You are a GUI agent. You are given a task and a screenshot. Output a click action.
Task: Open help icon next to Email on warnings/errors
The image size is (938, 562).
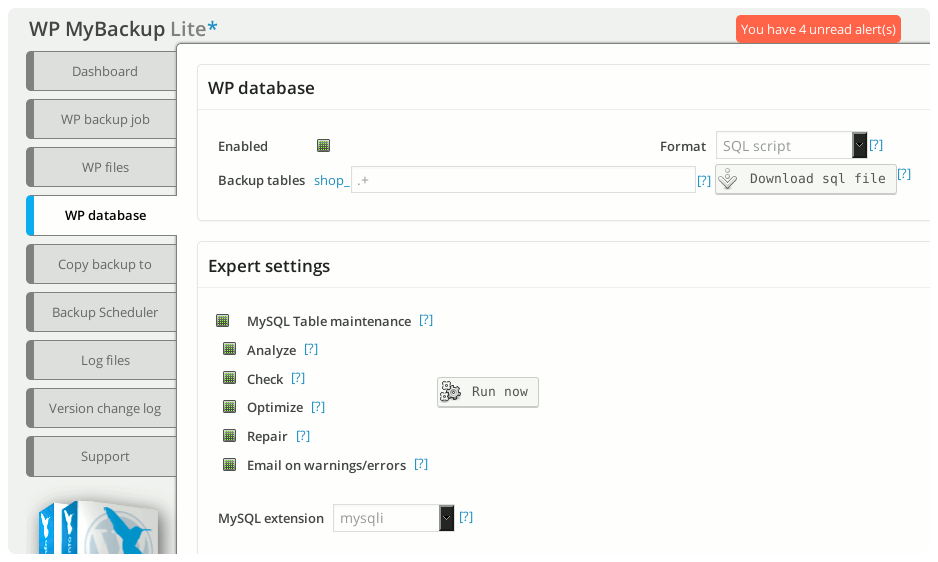click(x=421, y=464)
